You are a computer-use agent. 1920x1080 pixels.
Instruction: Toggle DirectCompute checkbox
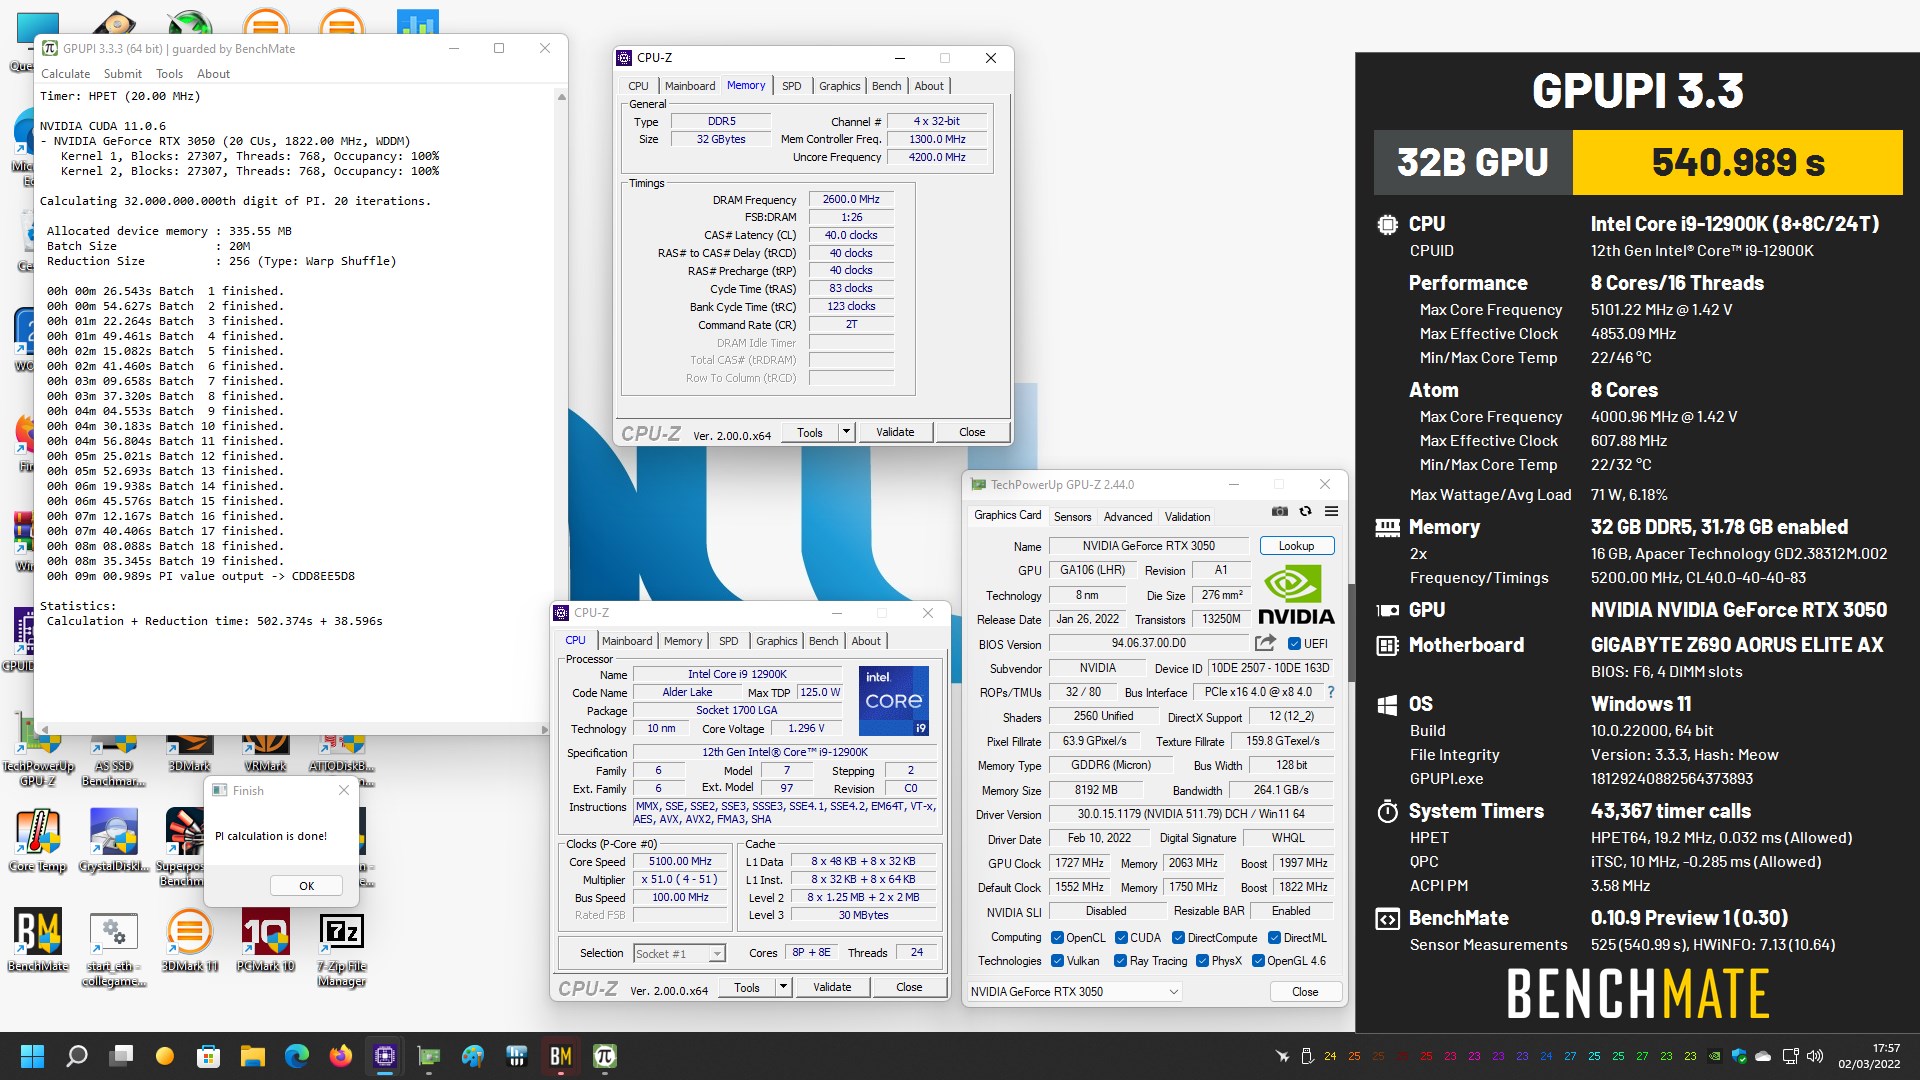pyautogui.click(x=1178, y=938)
